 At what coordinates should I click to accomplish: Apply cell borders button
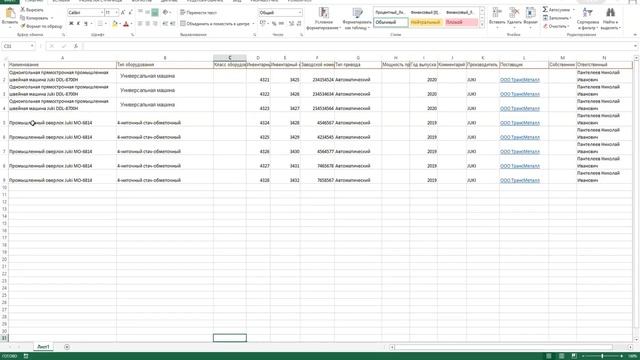pos(100,24)
